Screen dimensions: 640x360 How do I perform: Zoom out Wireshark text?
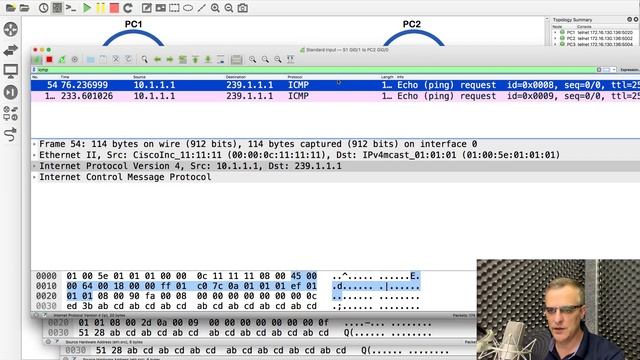pos(265,60)
